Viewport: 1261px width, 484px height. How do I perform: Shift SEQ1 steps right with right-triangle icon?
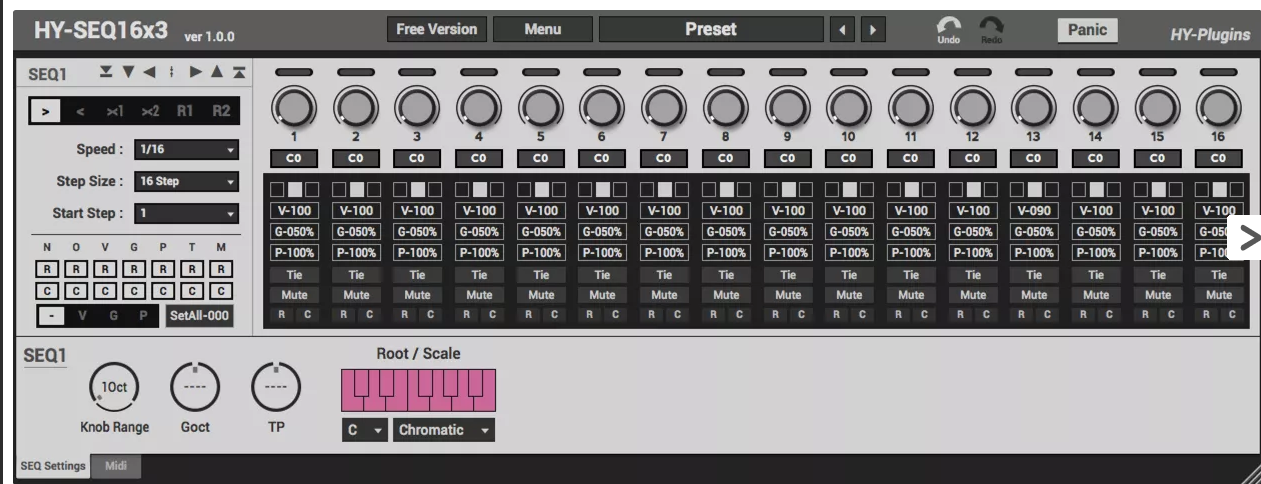[196, 73]
